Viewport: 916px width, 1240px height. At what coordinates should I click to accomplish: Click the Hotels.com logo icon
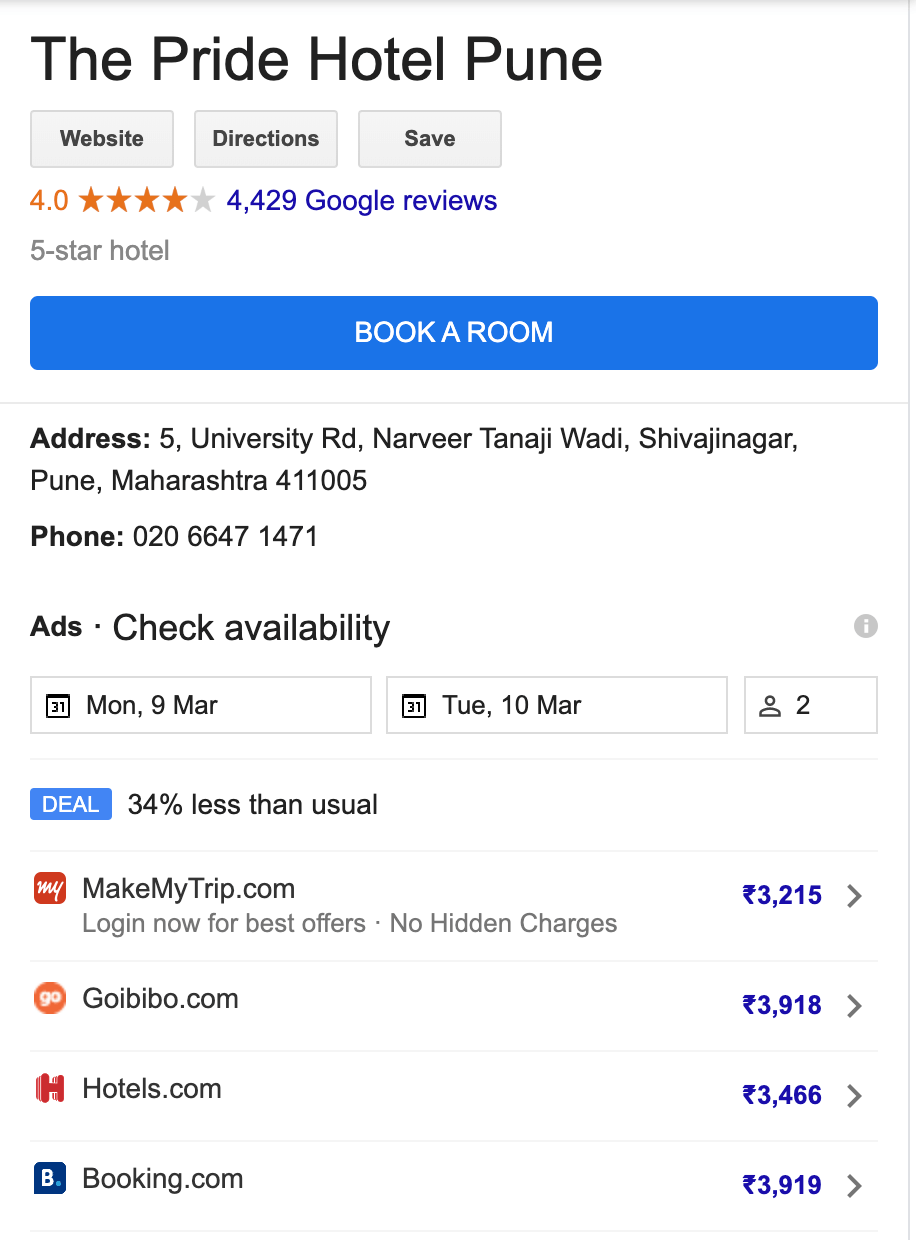click(x=50, y=1088)
